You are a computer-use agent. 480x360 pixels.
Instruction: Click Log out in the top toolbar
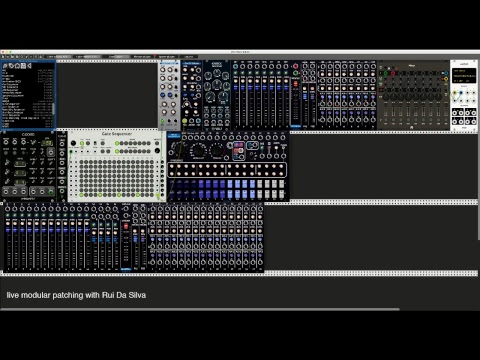click(189, 57)
